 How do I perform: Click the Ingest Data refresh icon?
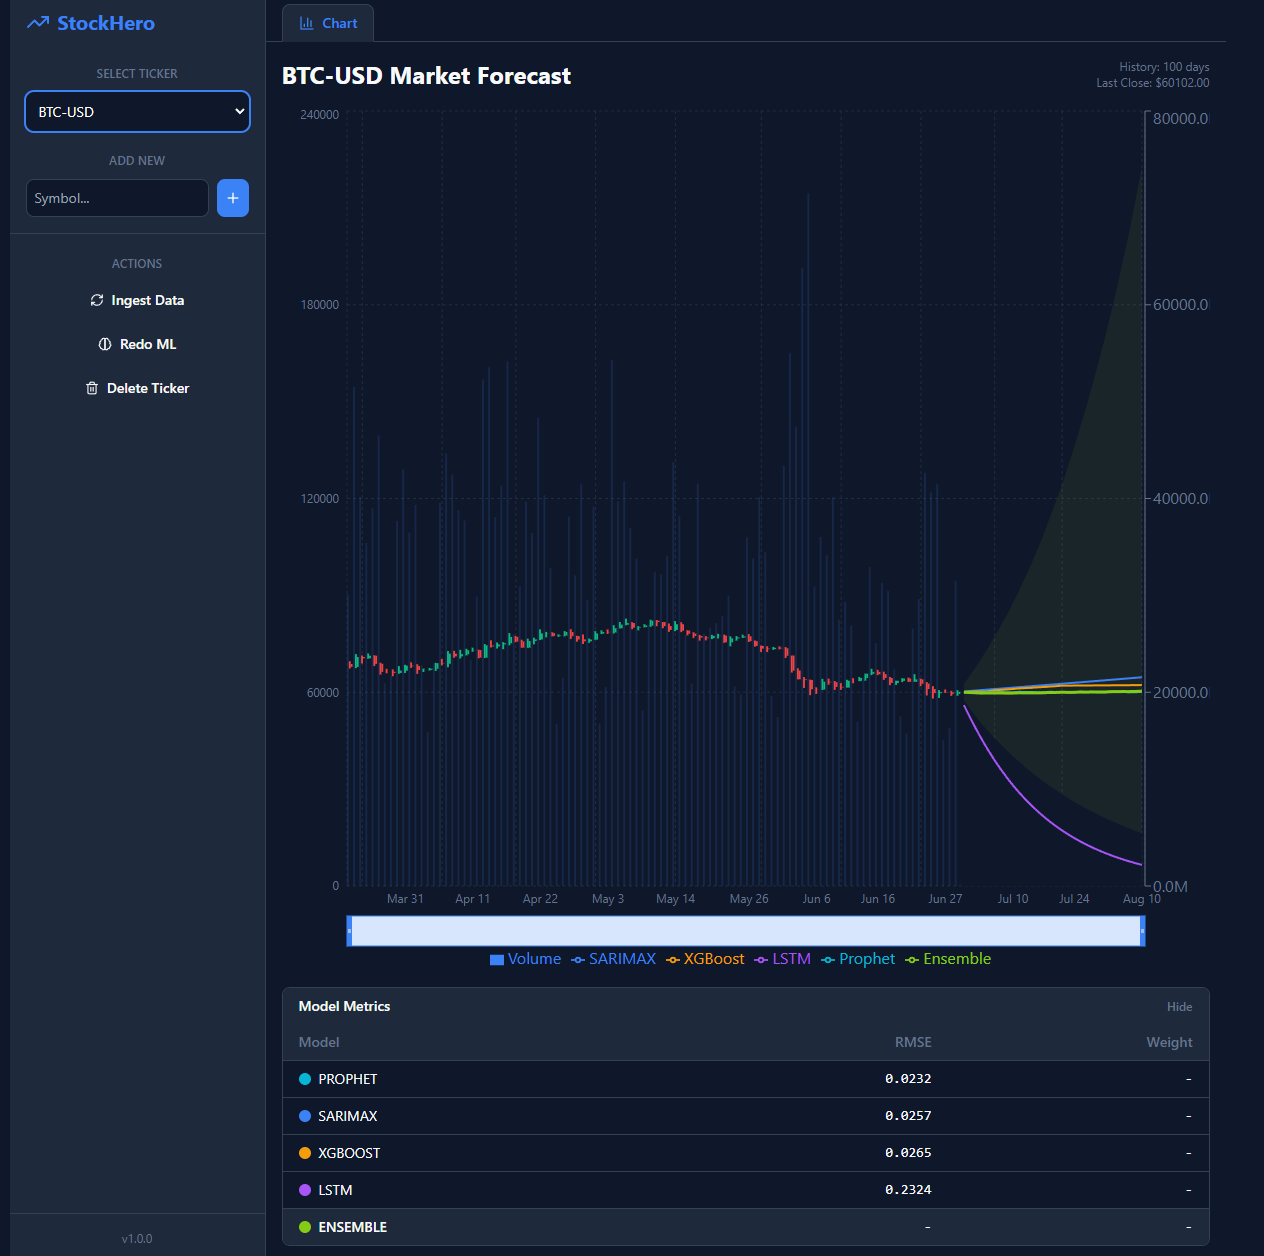coord(97,300)
